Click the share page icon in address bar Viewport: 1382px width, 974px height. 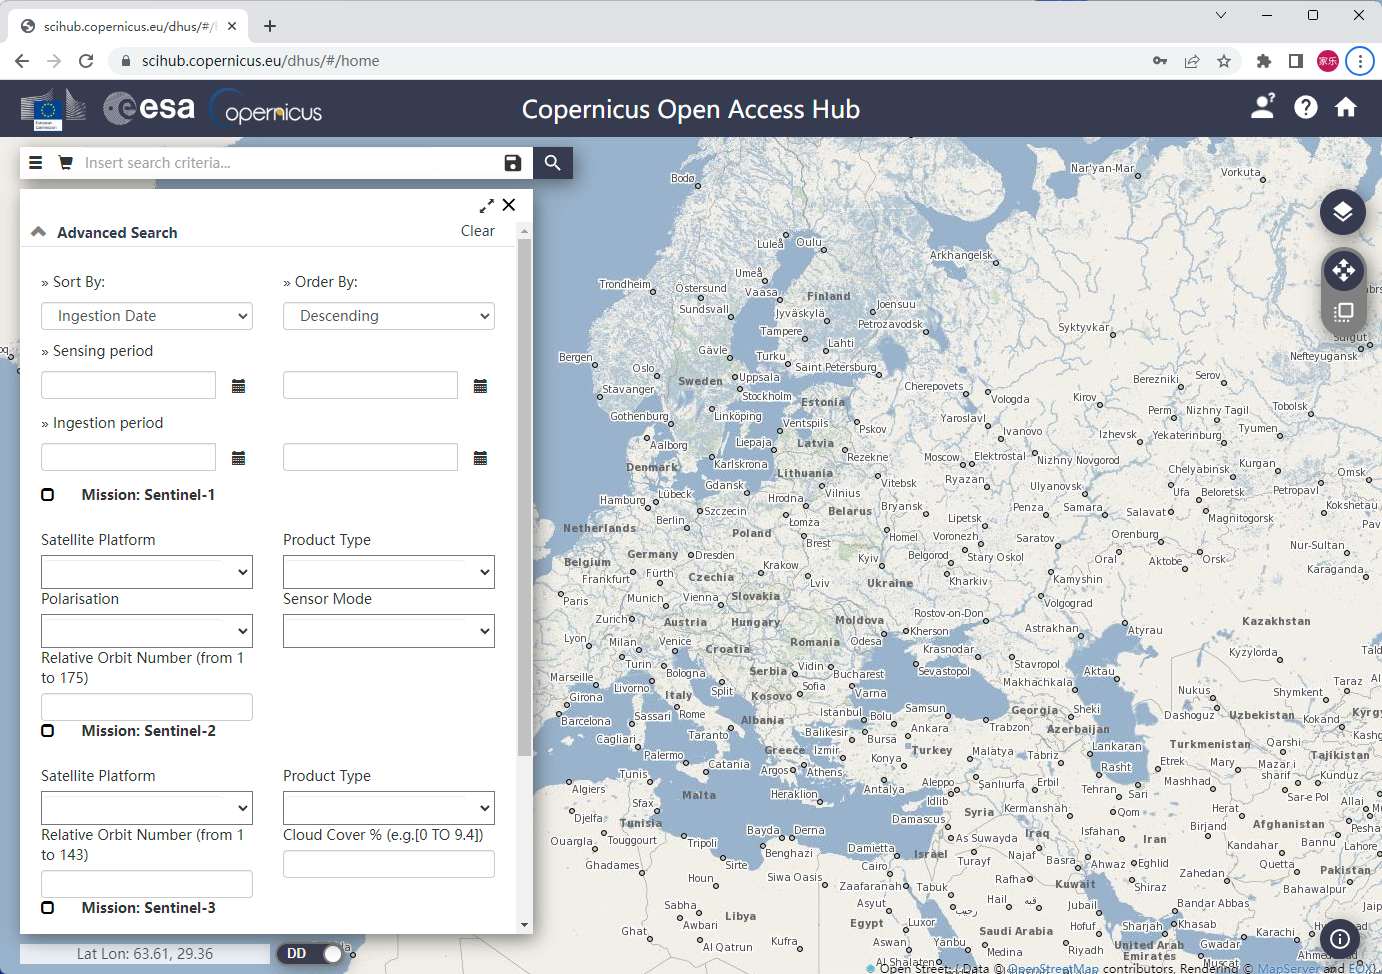(1192, 61)
